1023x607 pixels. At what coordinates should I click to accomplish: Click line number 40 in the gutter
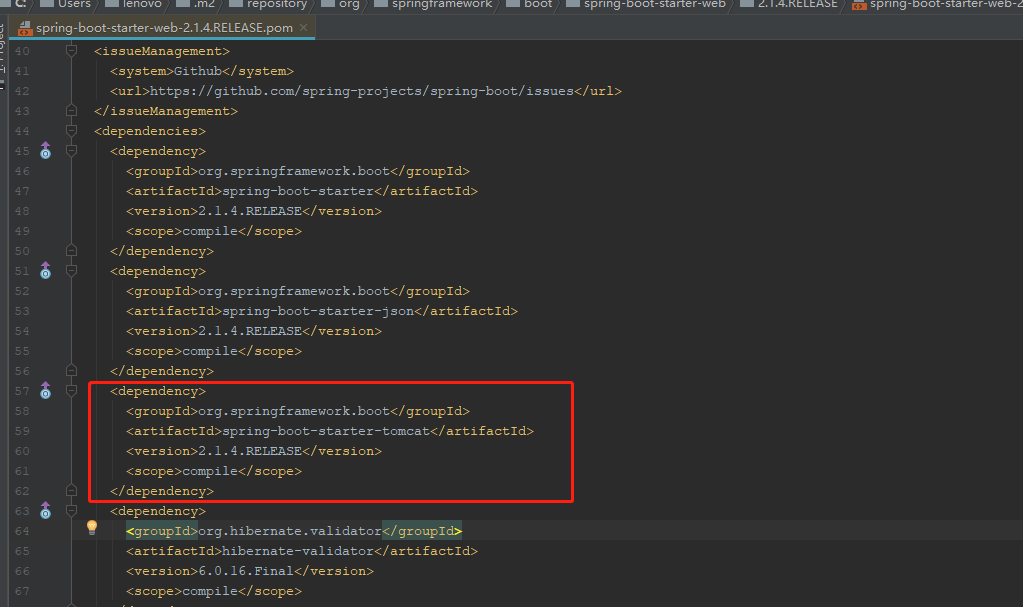click(x=22, y=51)
